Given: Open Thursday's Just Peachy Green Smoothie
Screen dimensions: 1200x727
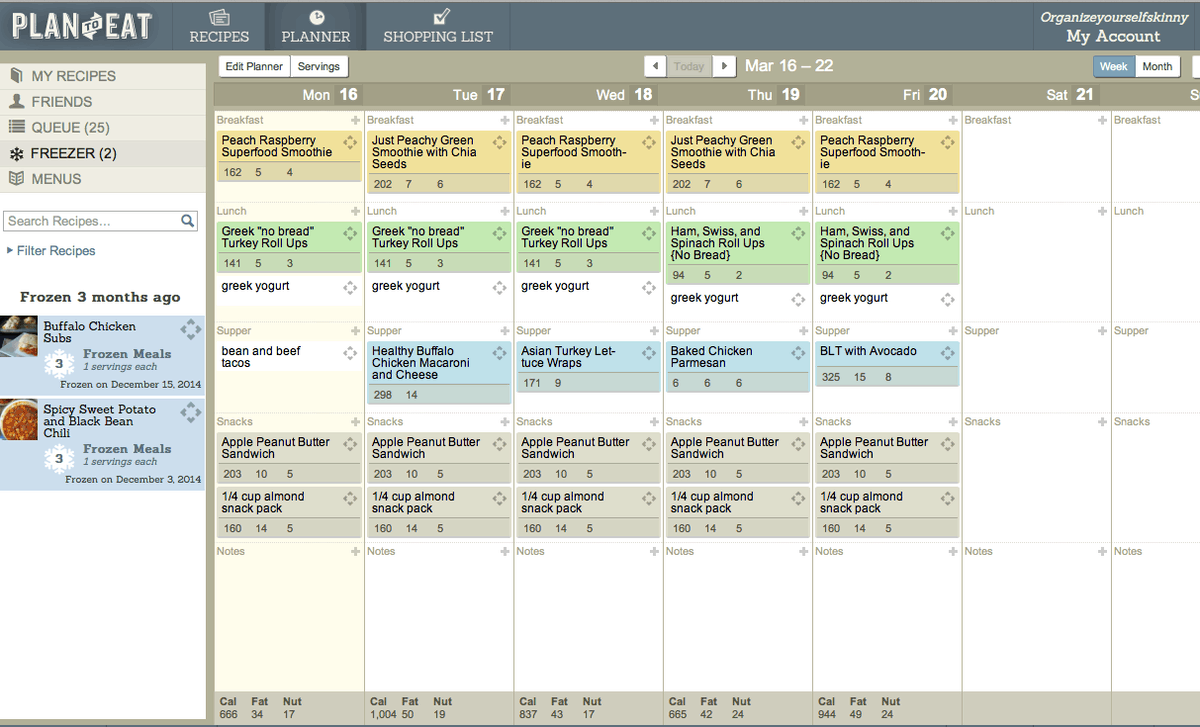Looking at the screenshot, I should coord(721,152).
